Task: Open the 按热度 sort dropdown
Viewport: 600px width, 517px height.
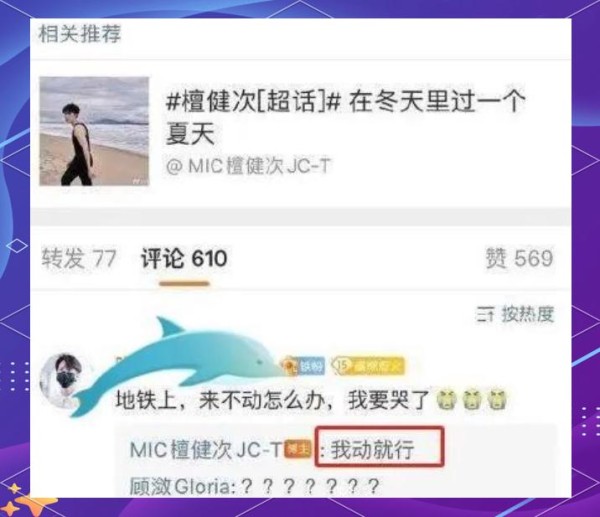Action: [x=515, y=315]
